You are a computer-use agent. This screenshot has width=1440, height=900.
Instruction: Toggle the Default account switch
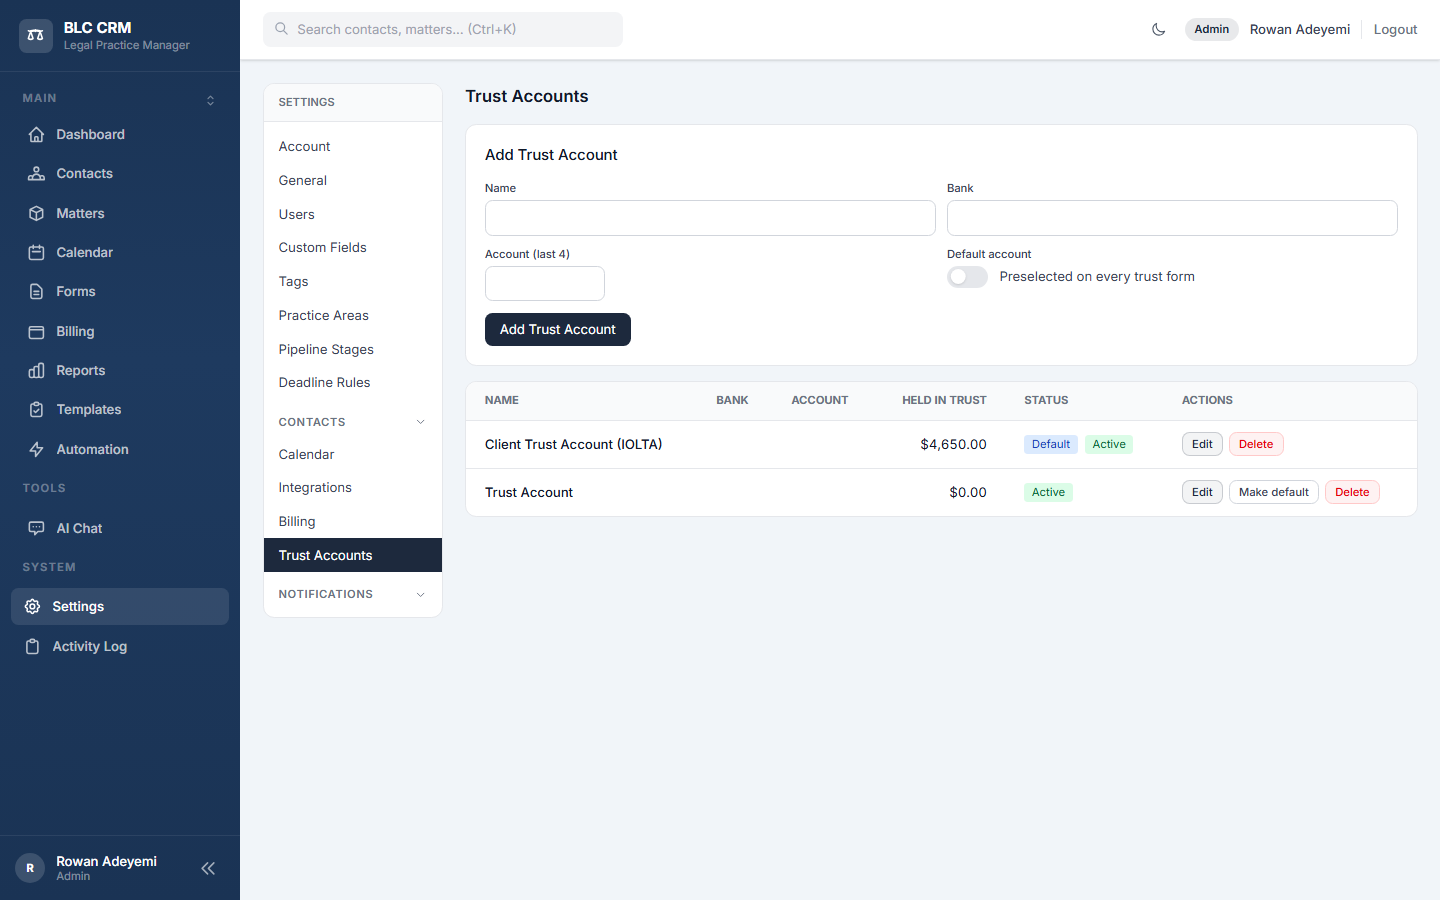coord(967,277)
